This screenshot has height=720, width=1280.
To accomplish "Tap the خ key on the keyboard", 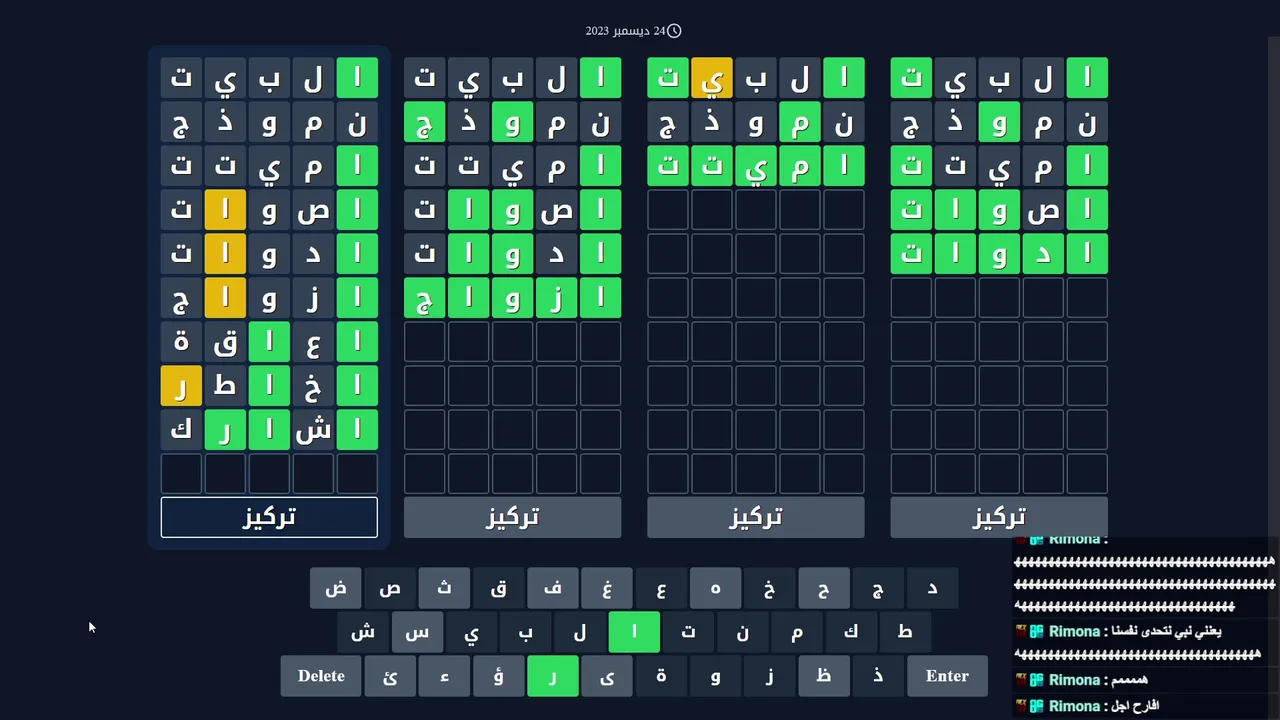I will click(769, 588).
